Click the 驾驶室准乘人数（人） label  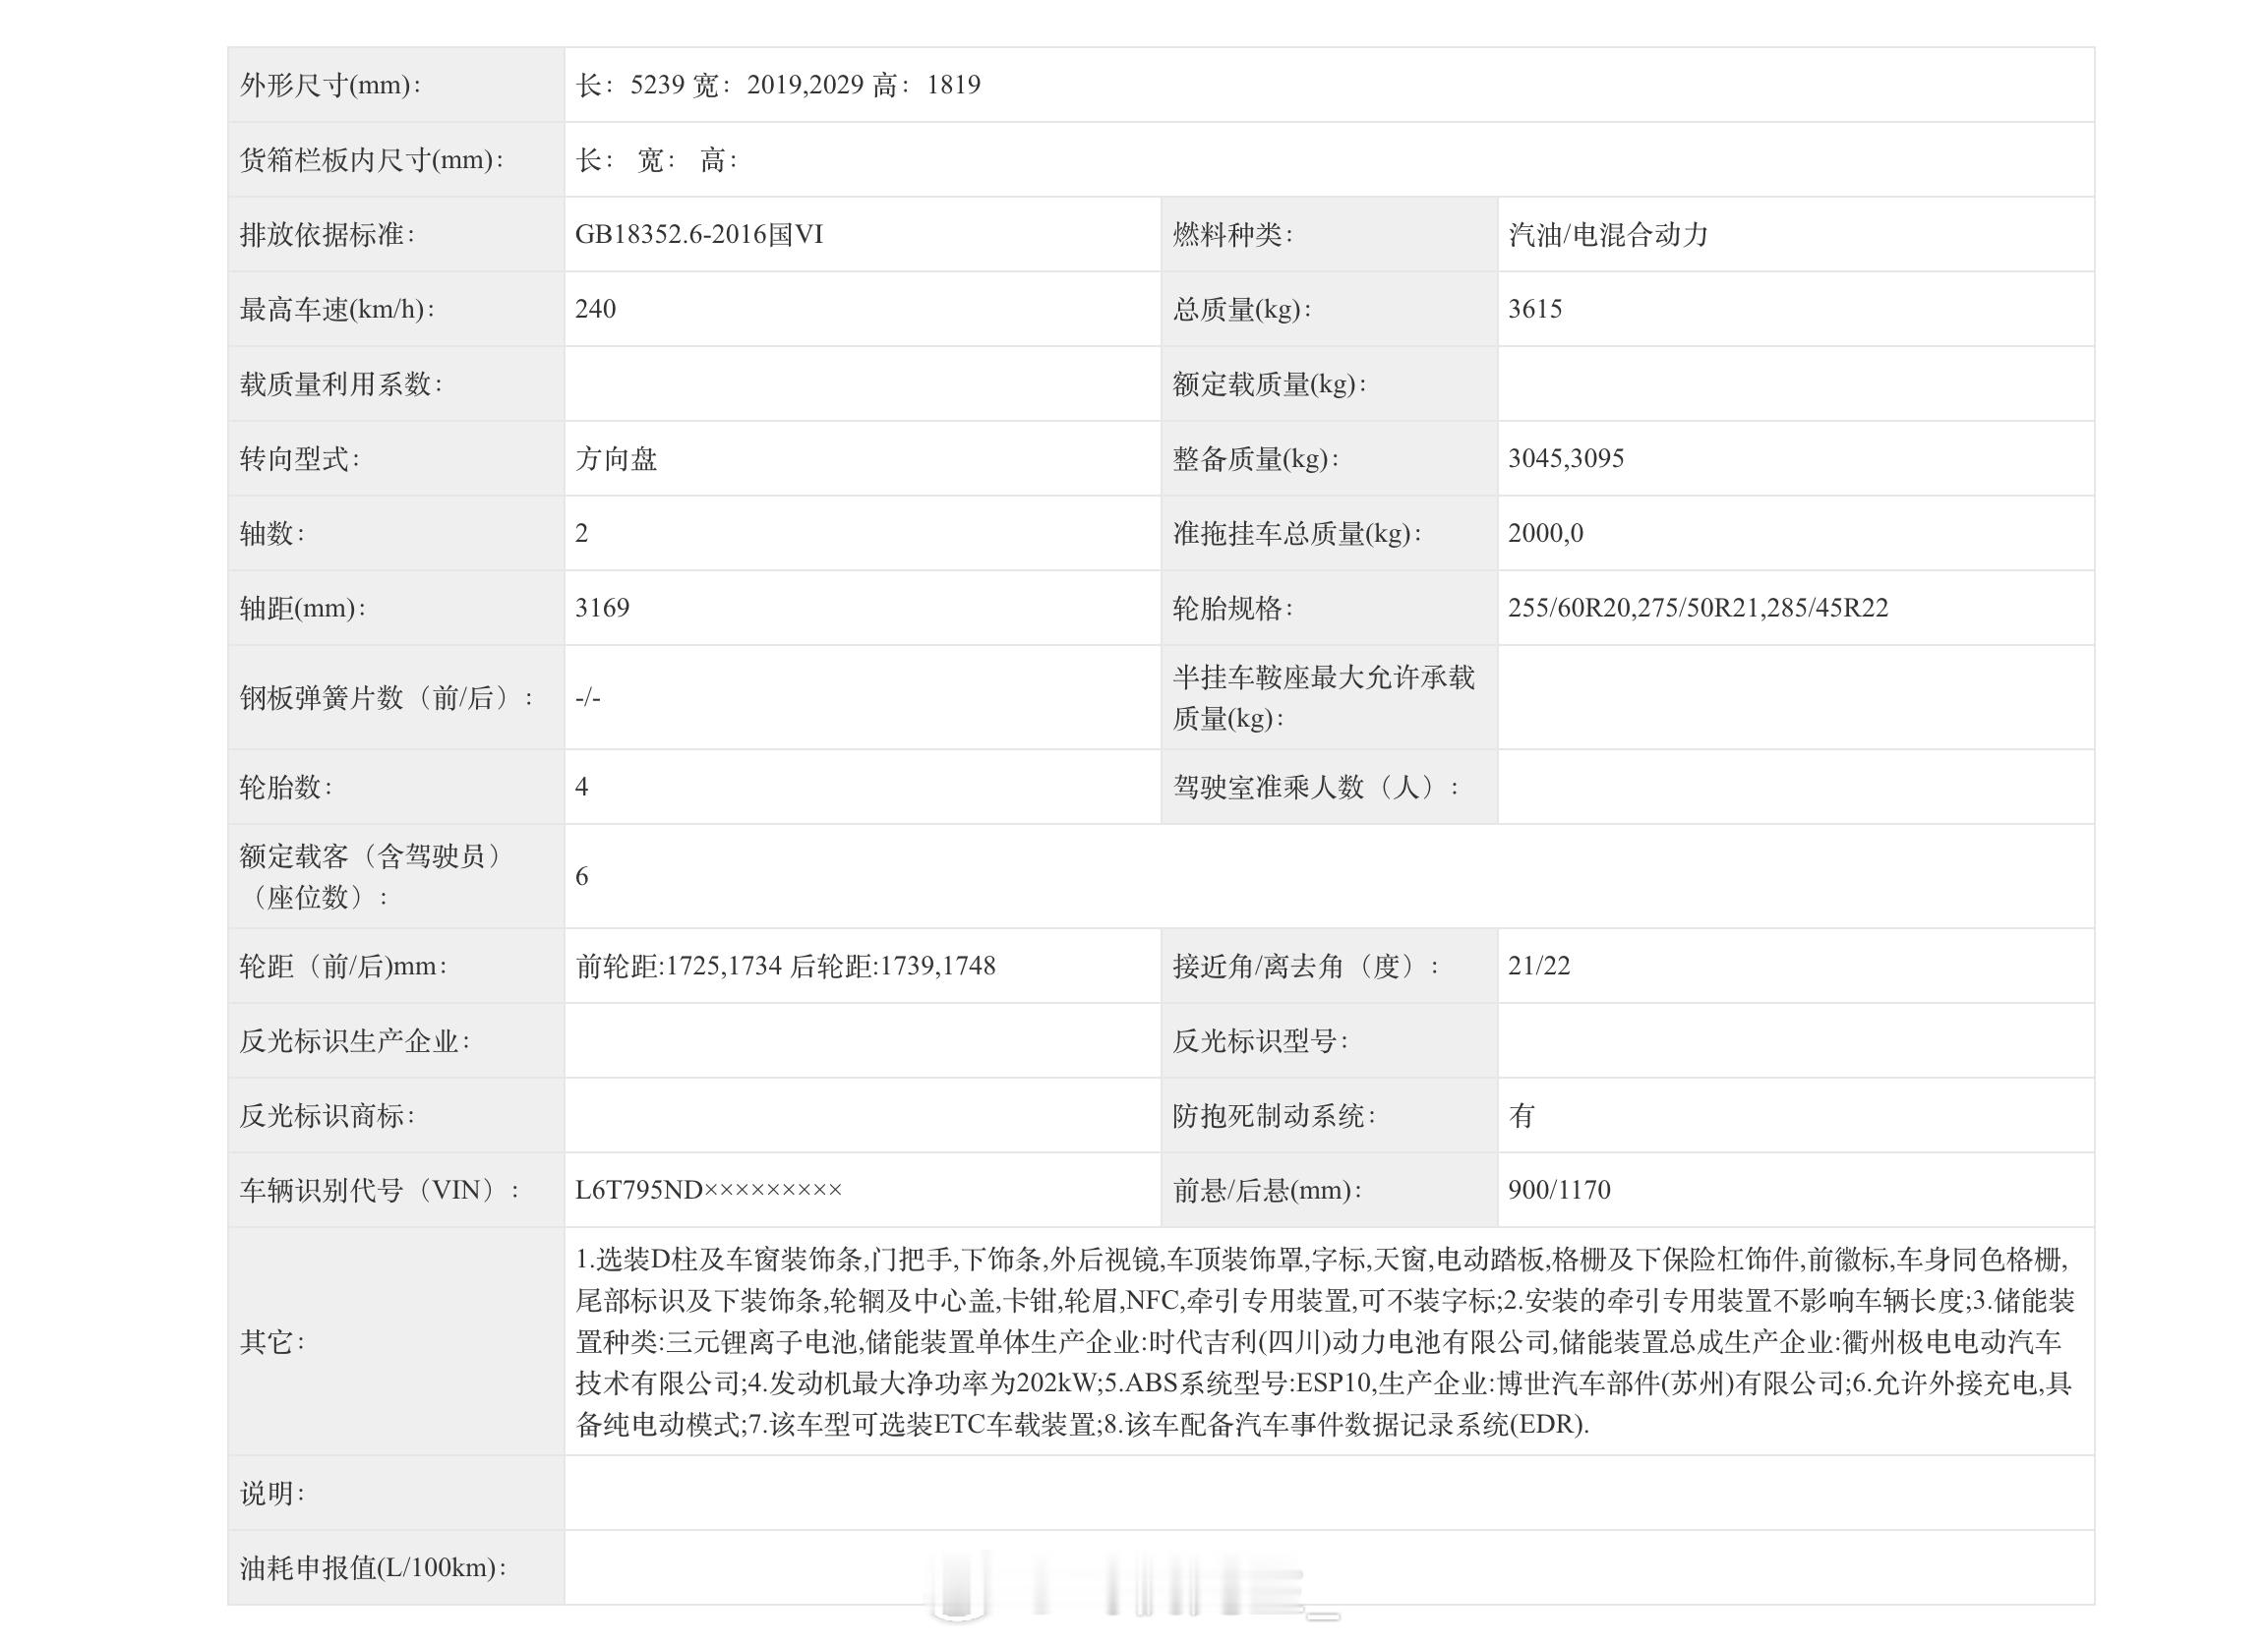1315,787
